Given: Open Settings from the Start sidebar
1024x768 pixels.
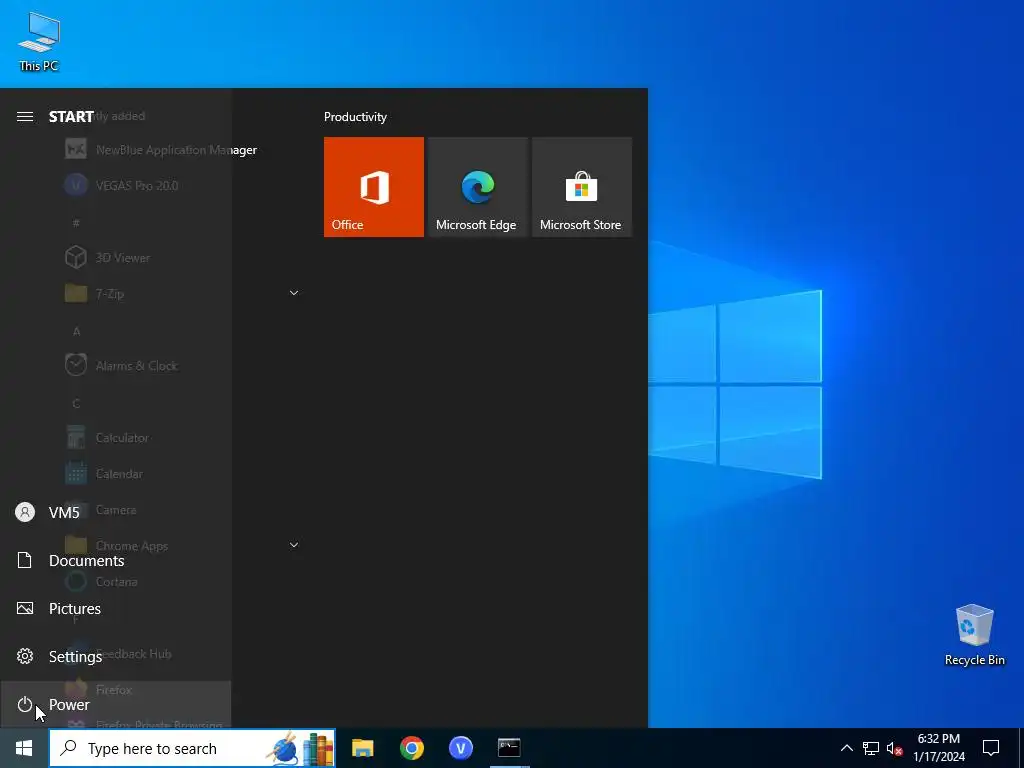Looking at the screenshot, I should click(x=116, y=656).
